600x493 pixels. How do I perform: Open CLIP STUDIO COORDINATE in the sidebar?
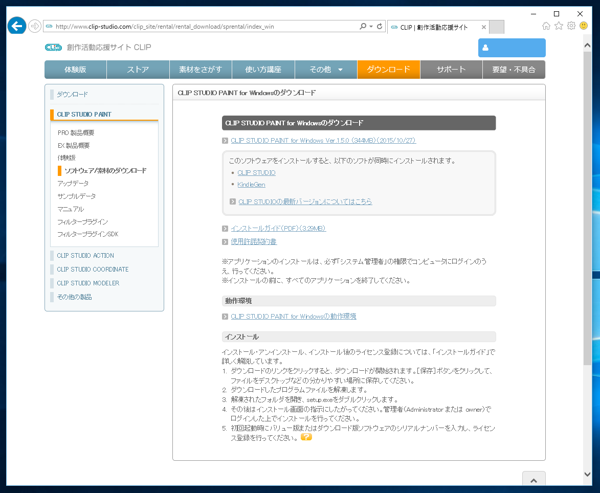point(93,269)
